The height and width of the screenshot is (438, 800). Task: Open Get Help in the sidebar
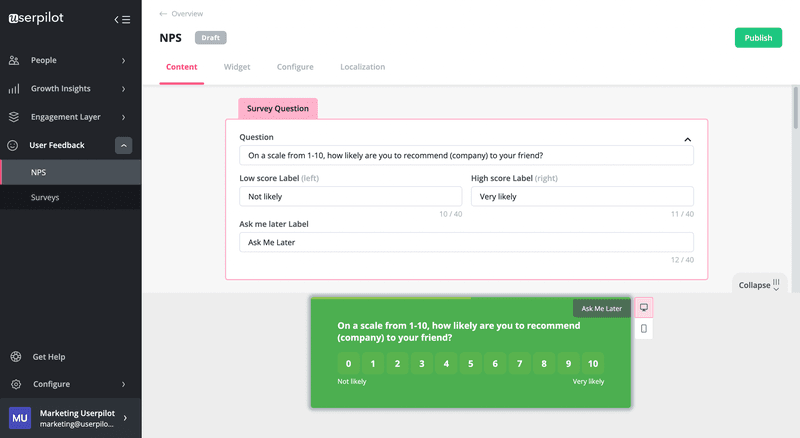click(x=49, y=357)
